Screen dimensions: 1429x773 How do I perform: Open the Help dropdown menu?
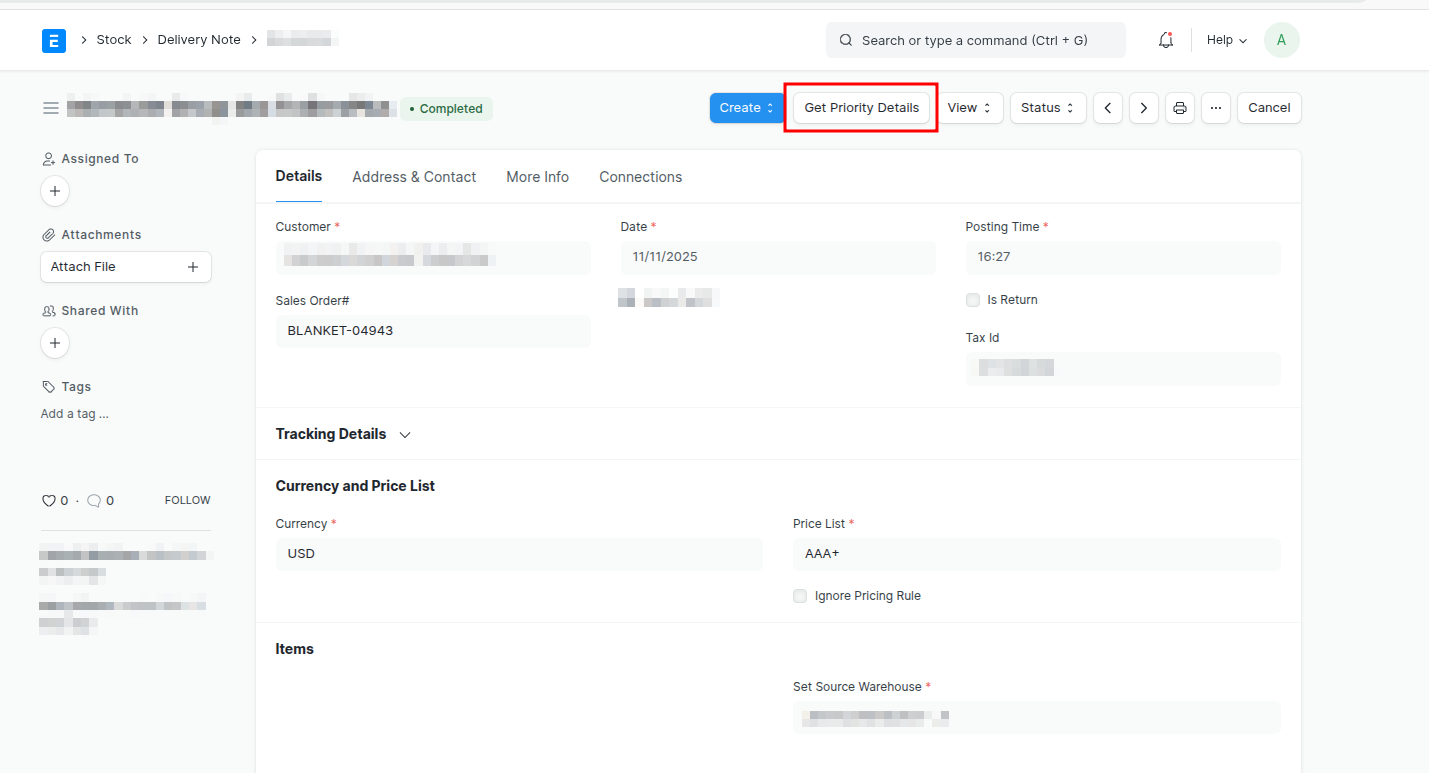click(1226, 40)
